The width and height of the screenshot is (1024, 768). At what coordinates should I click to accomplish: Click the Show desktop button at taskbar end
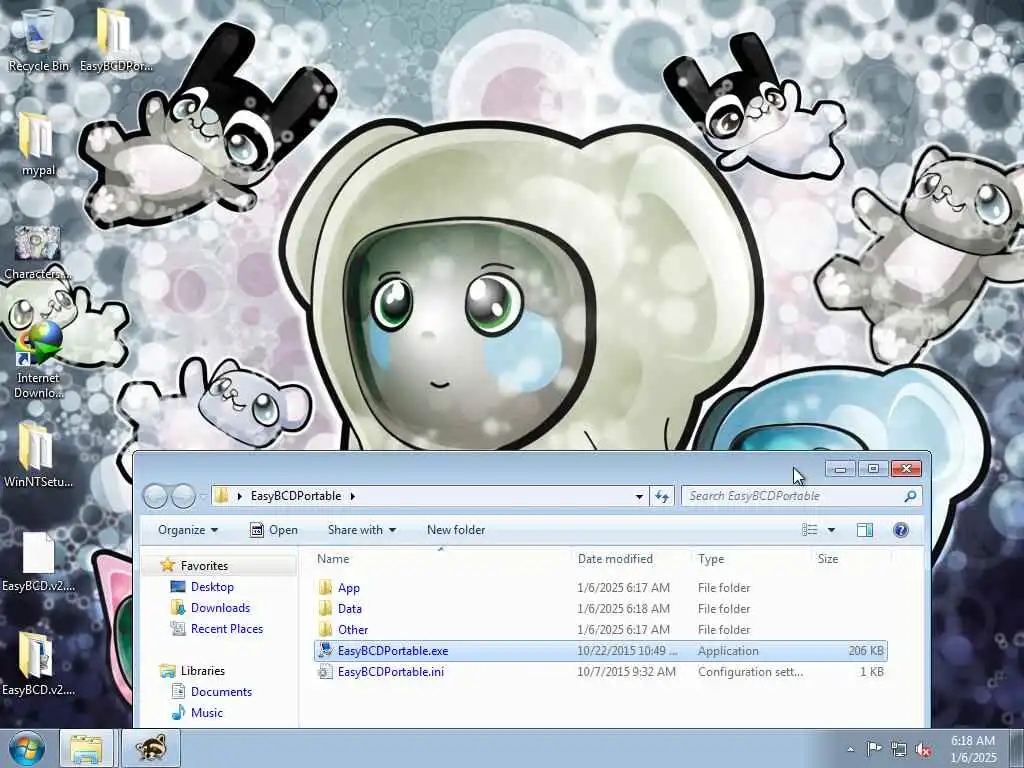point(1017,748)
